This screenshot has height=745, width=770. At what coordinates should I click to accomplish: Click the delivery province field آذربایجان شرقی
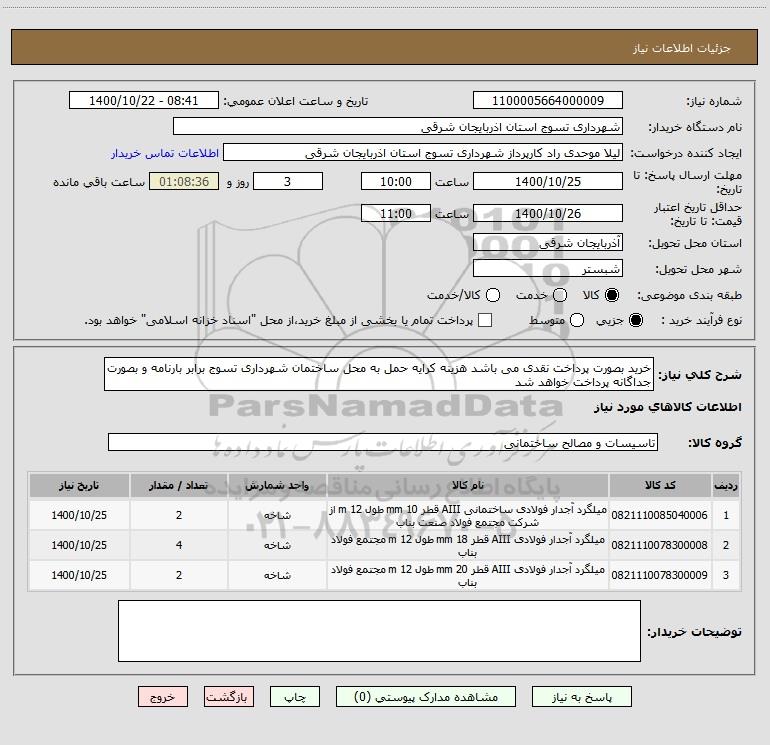point(548,242)
